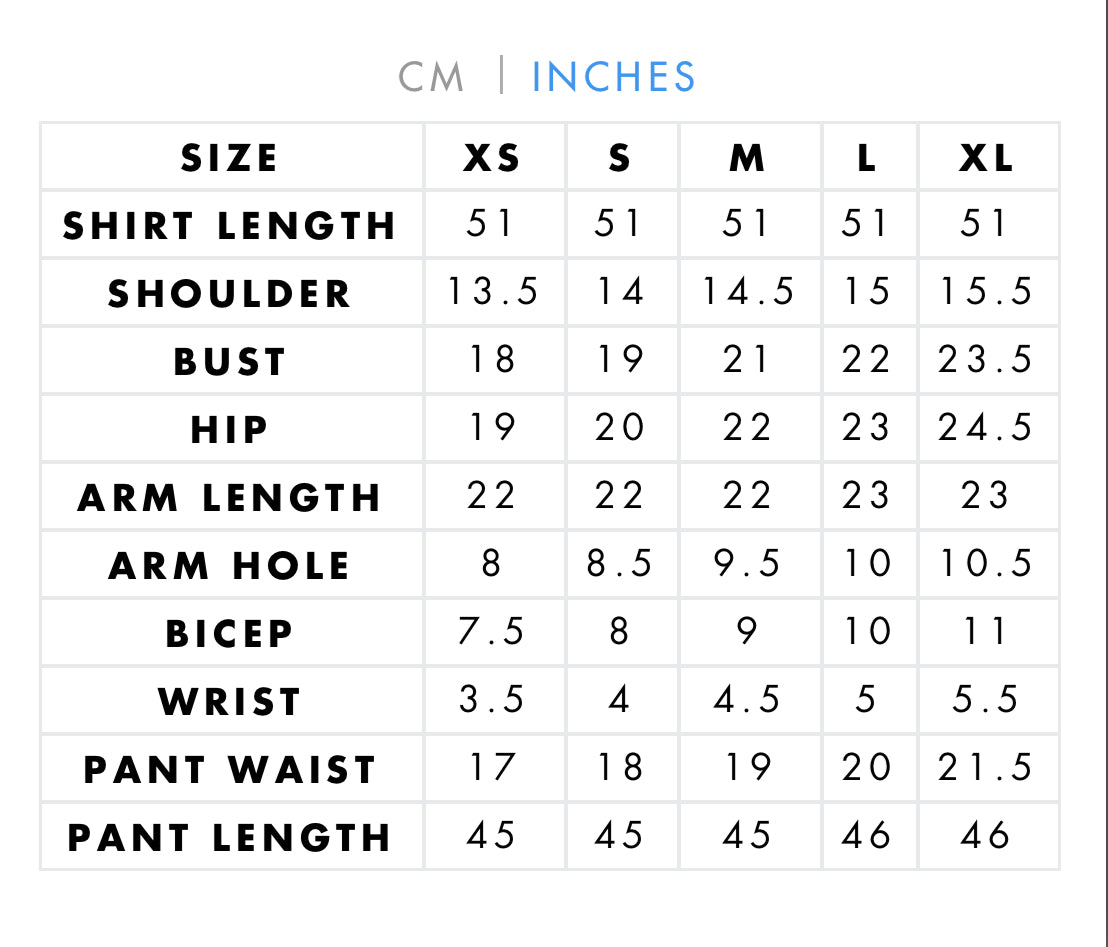Click the SHIRT LENGTH row label

[230, 226]
